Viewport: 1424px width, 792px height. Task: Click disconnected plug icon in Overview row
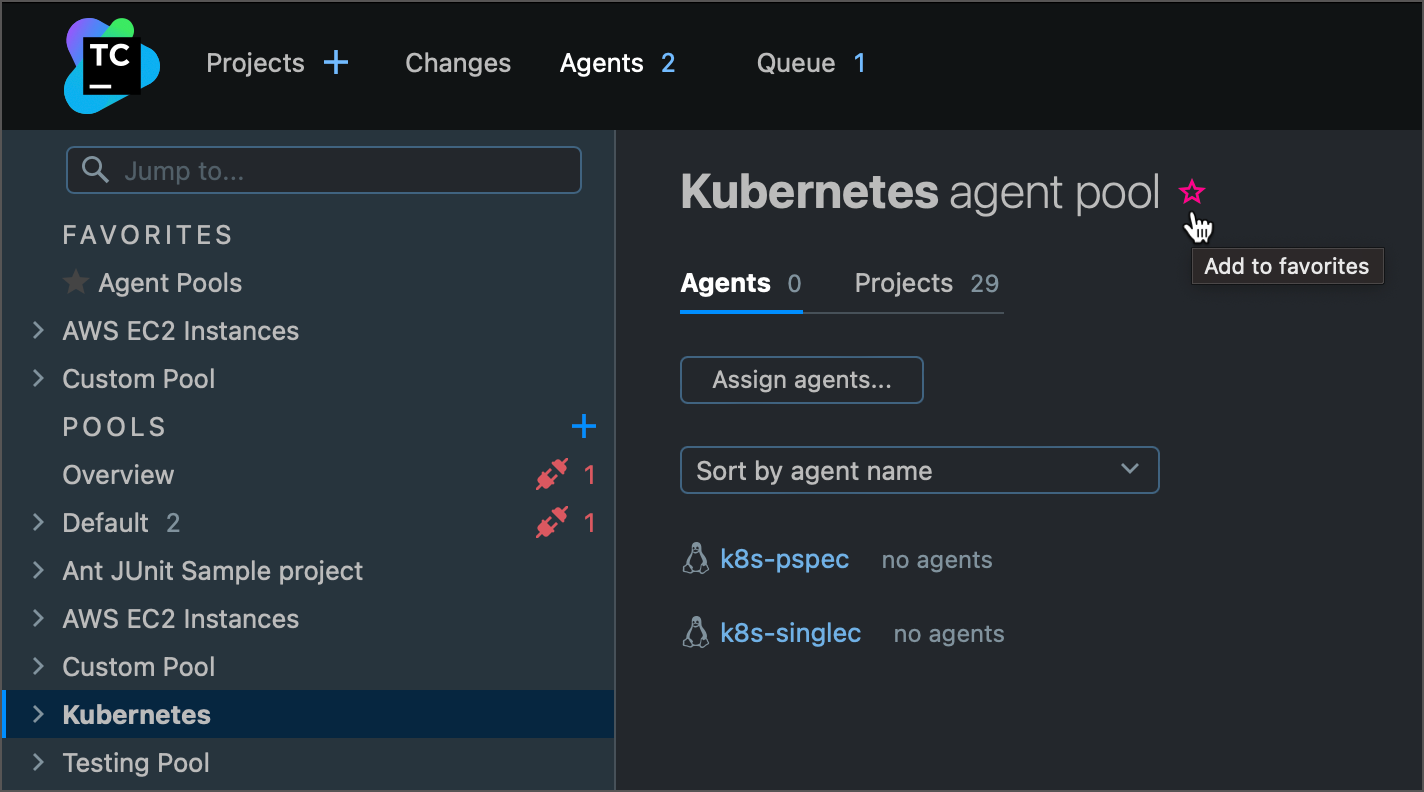(552, 475)
